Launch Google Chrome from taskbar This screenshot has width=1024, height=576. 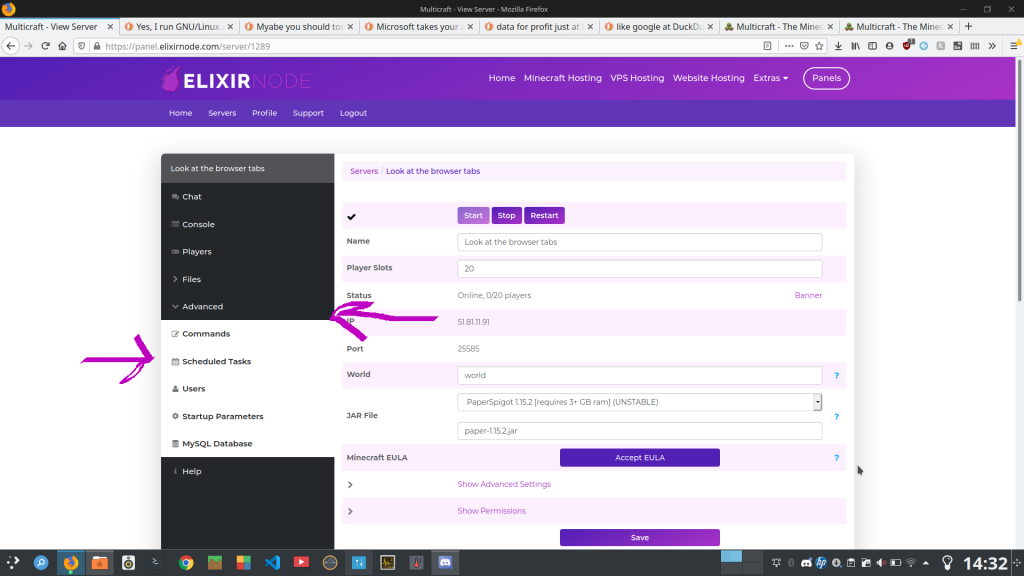pos(186,563)
